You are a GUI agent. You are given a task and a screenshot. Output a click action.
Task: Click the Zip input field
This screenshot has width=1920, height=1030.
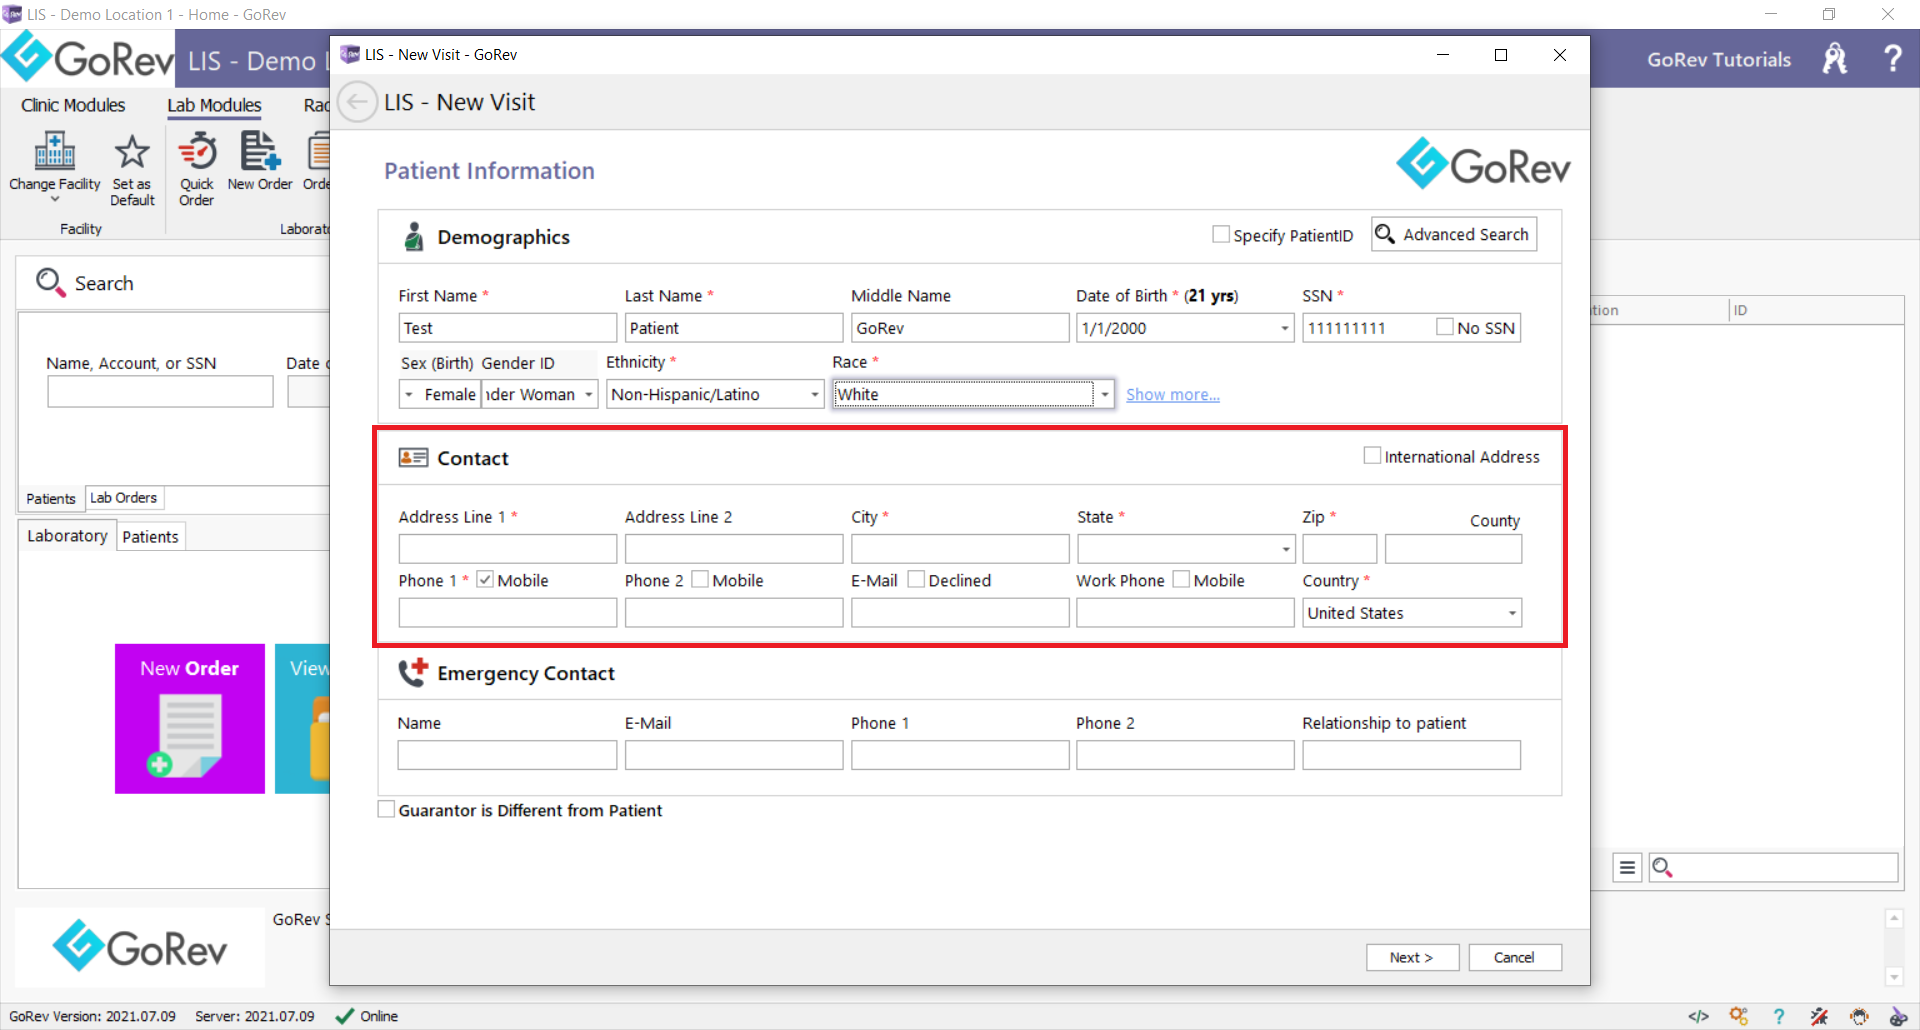click(1340, 549)
